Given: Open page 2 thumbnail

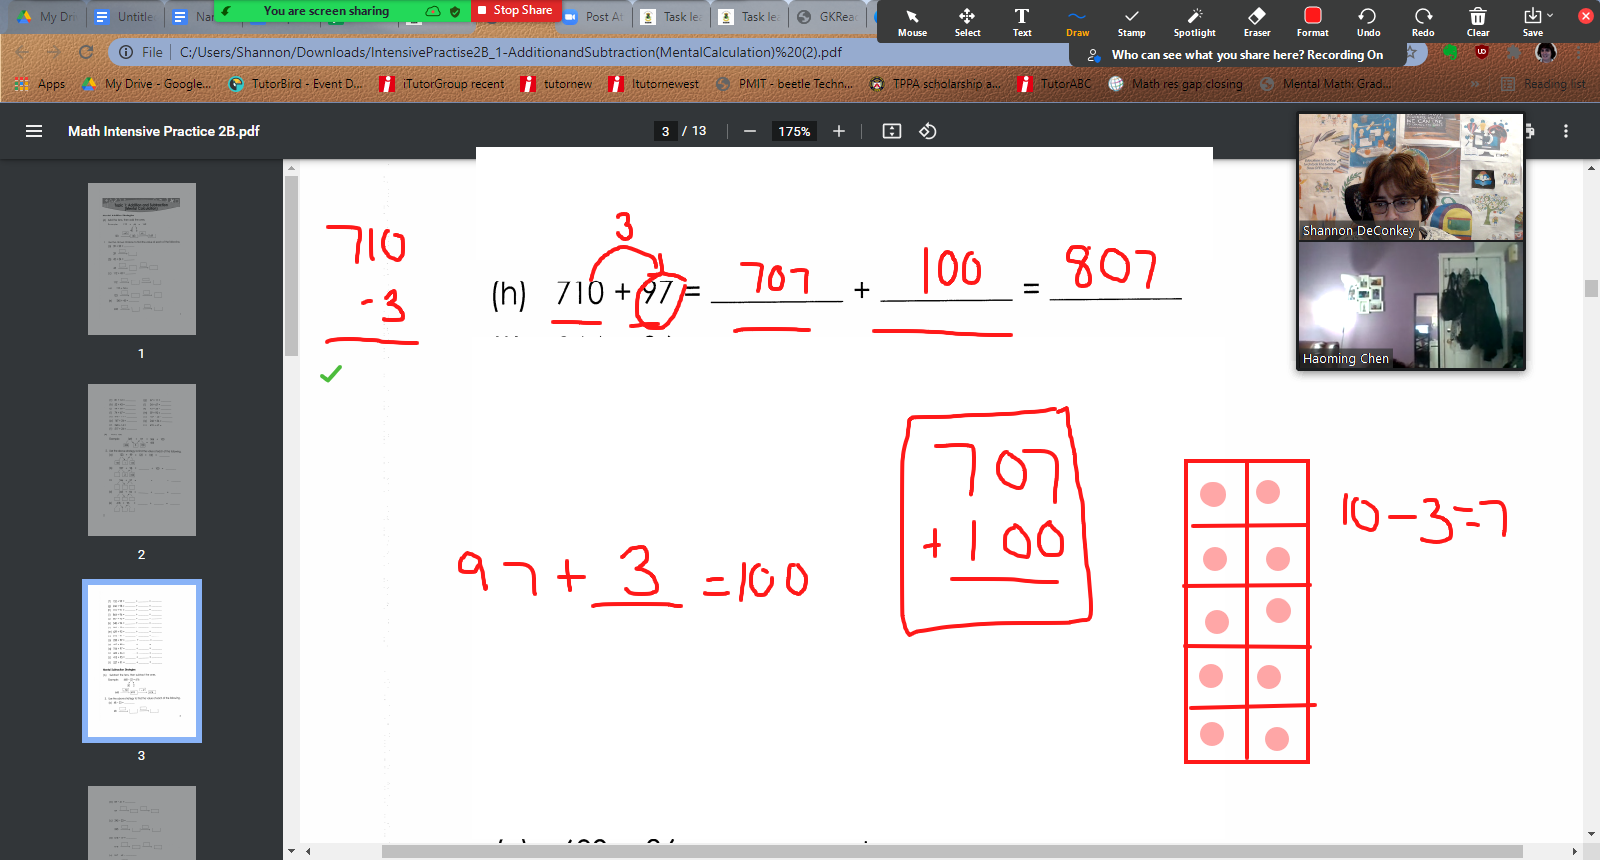Looking at the screenshot, I should pos(142,460).
